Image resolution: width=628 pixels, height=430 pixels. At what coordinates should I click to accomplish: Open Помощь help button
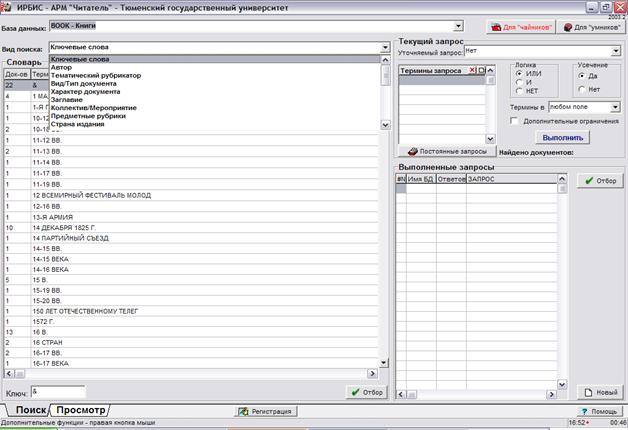click(x=600, y=411)
